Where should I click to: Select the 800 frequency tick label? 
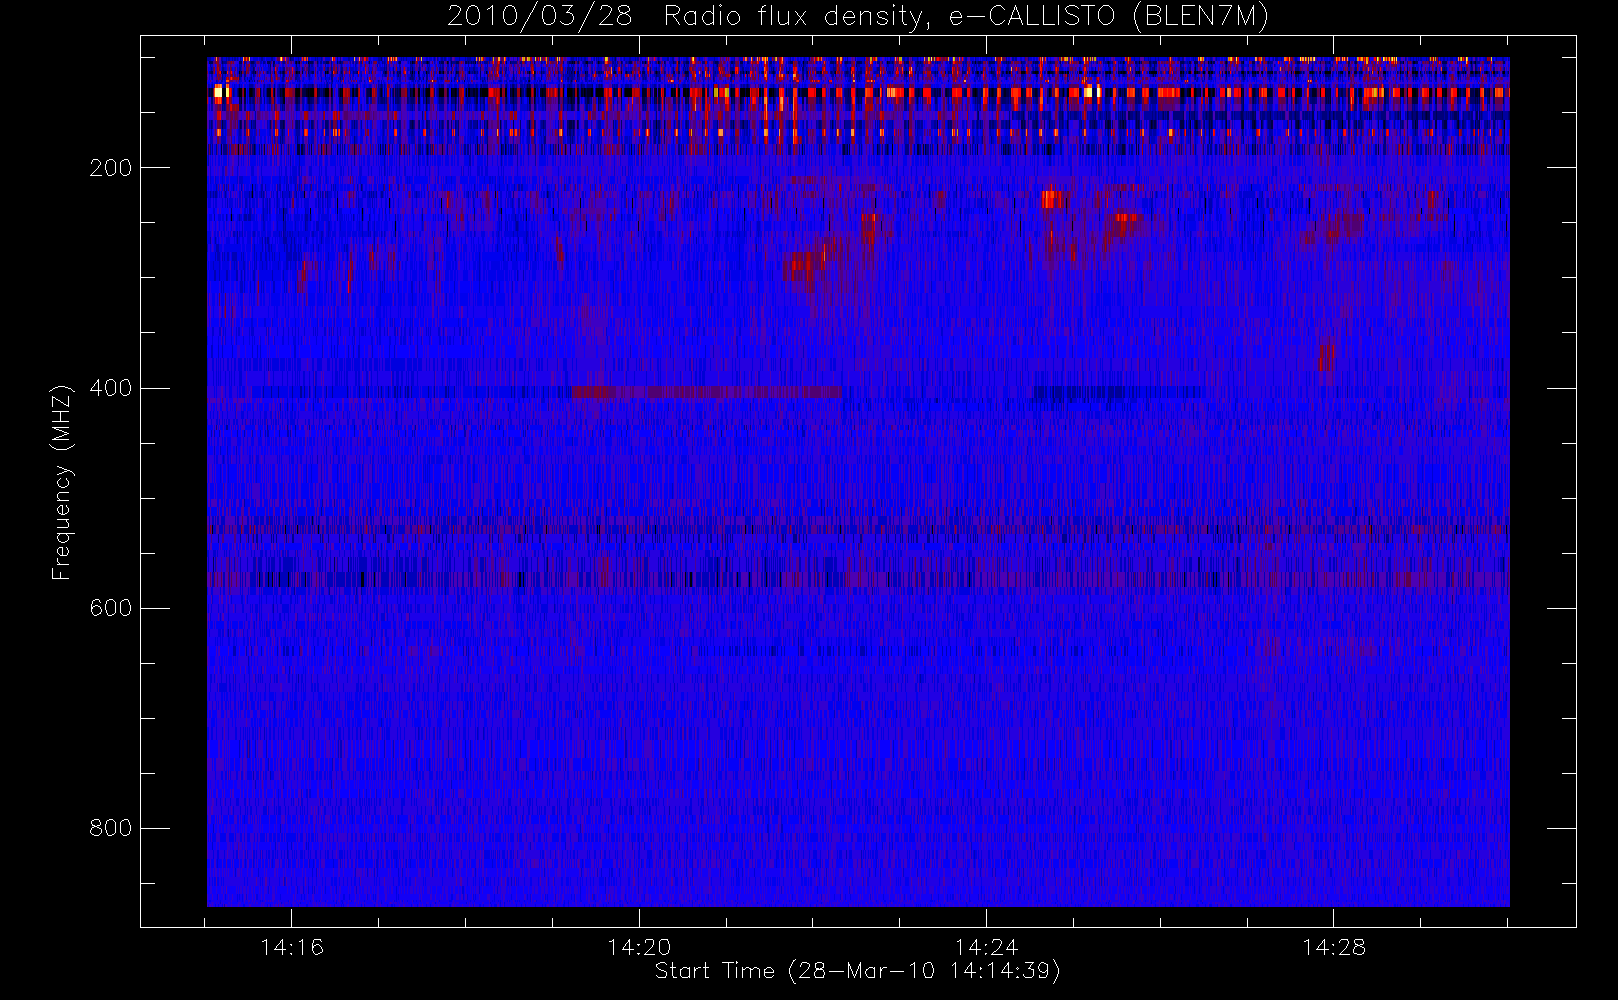click(111, 828)
